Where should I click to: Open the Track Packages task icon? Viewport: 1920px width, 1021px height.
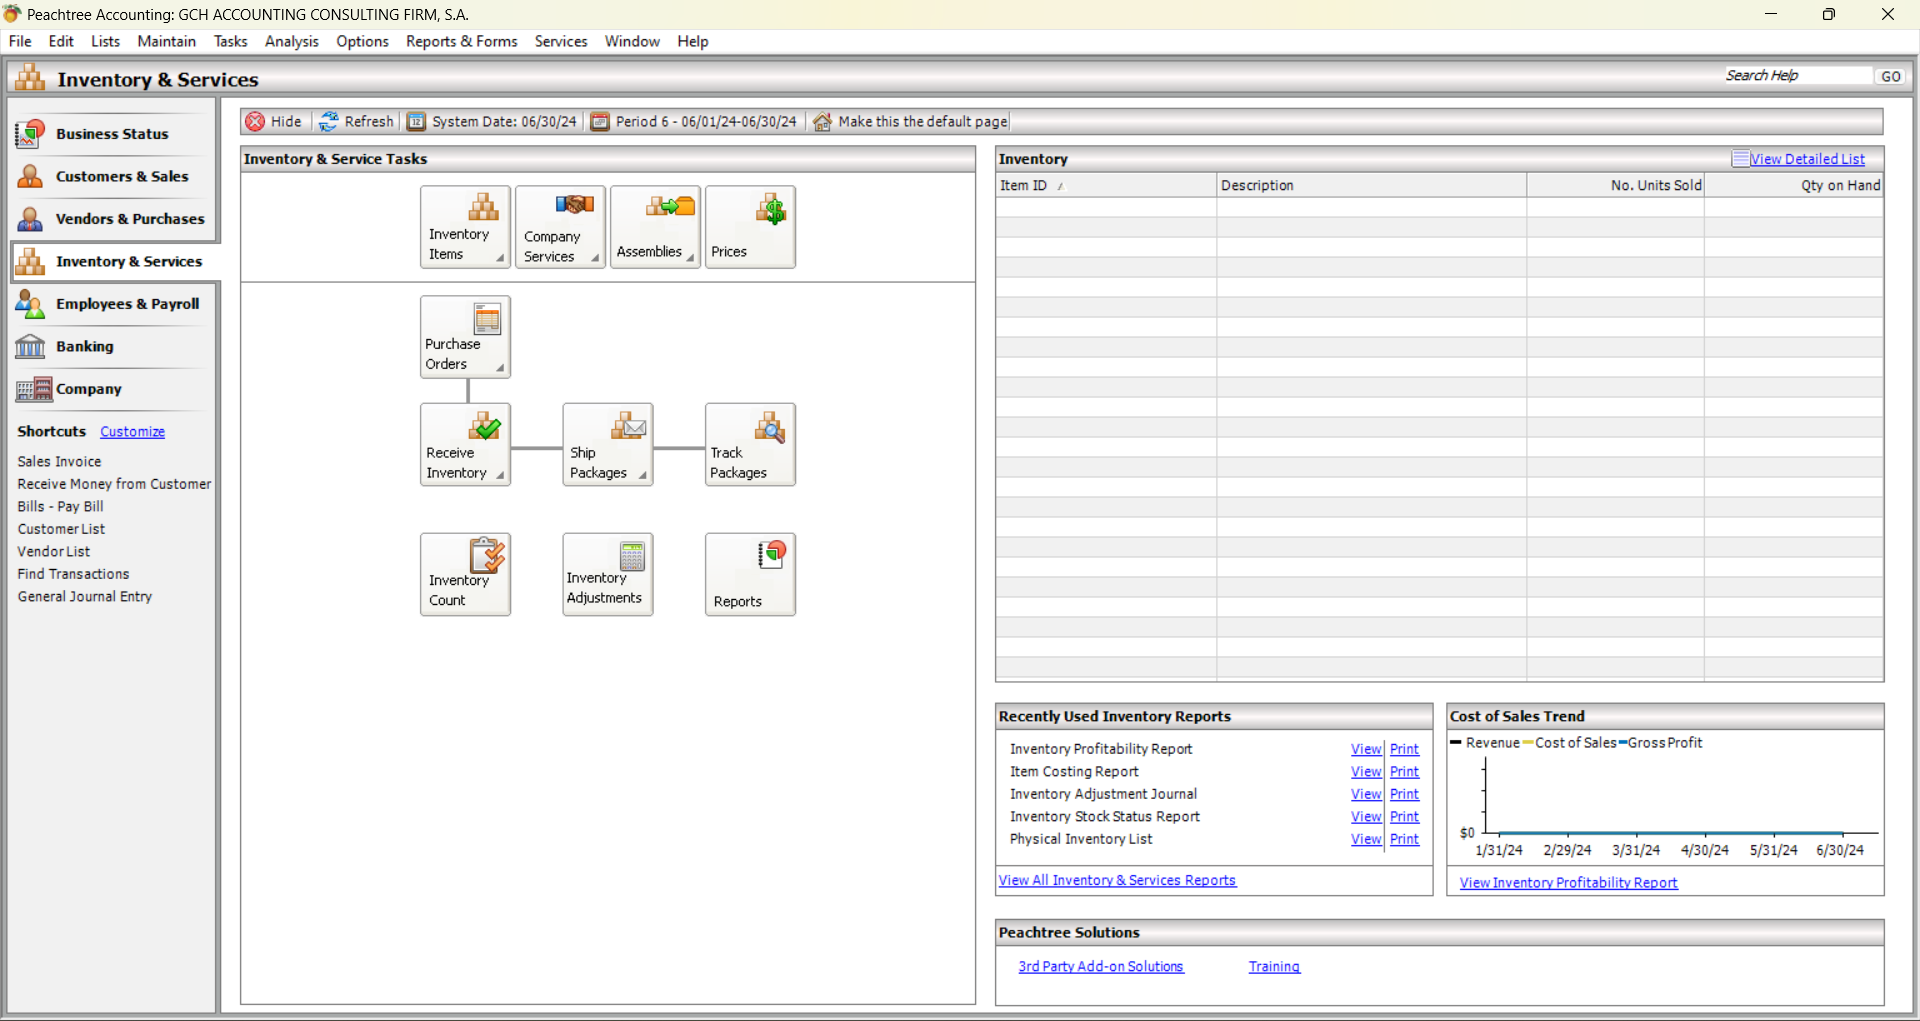coord(750,445)
